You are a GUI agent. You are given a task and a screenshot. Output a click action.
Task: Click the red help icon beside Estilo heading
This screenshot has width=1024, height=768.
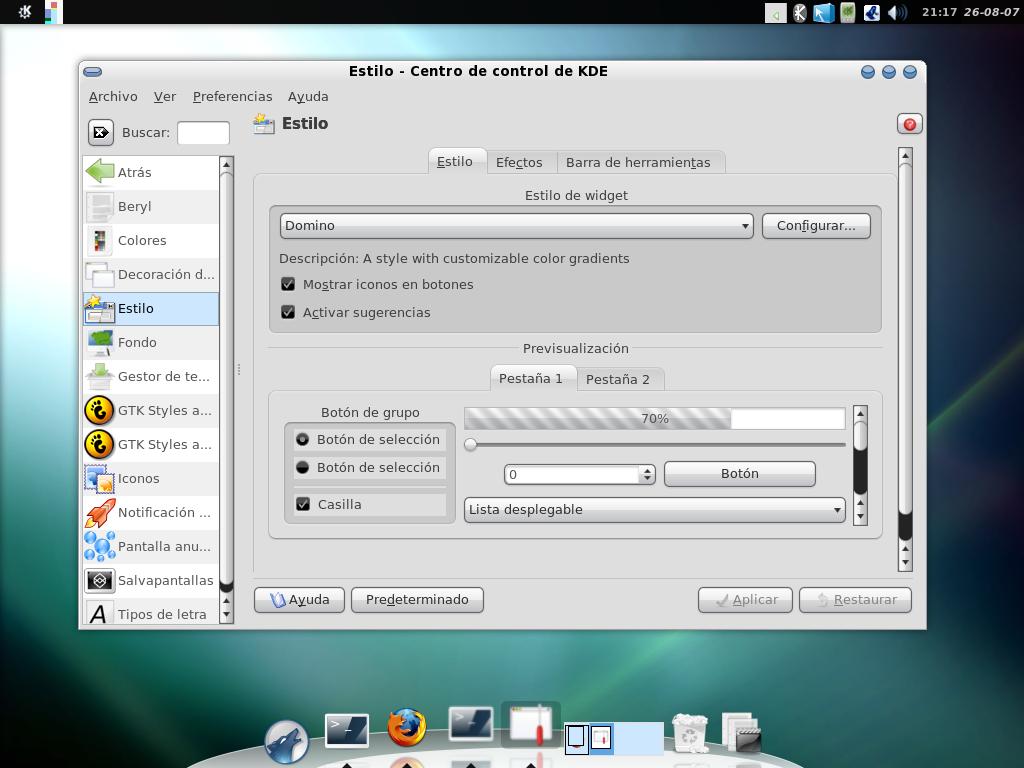(x=910, y=124)
